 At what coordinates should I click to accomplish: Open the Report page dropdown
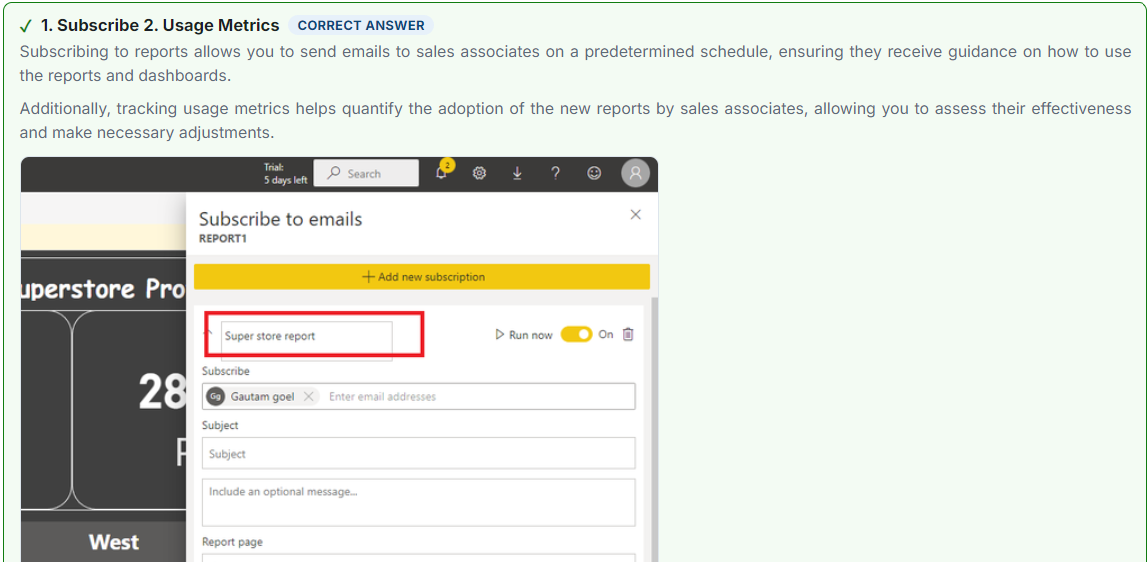(x=418, y=558)
